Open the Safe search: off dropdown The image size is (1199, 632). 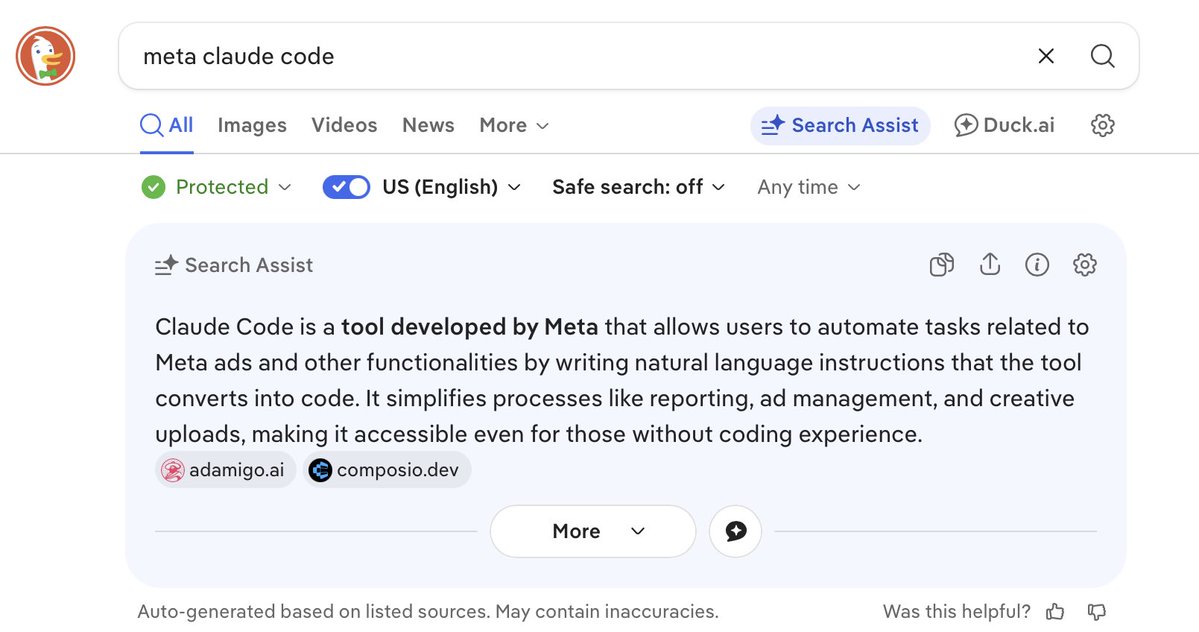click(x=638, y=187)
